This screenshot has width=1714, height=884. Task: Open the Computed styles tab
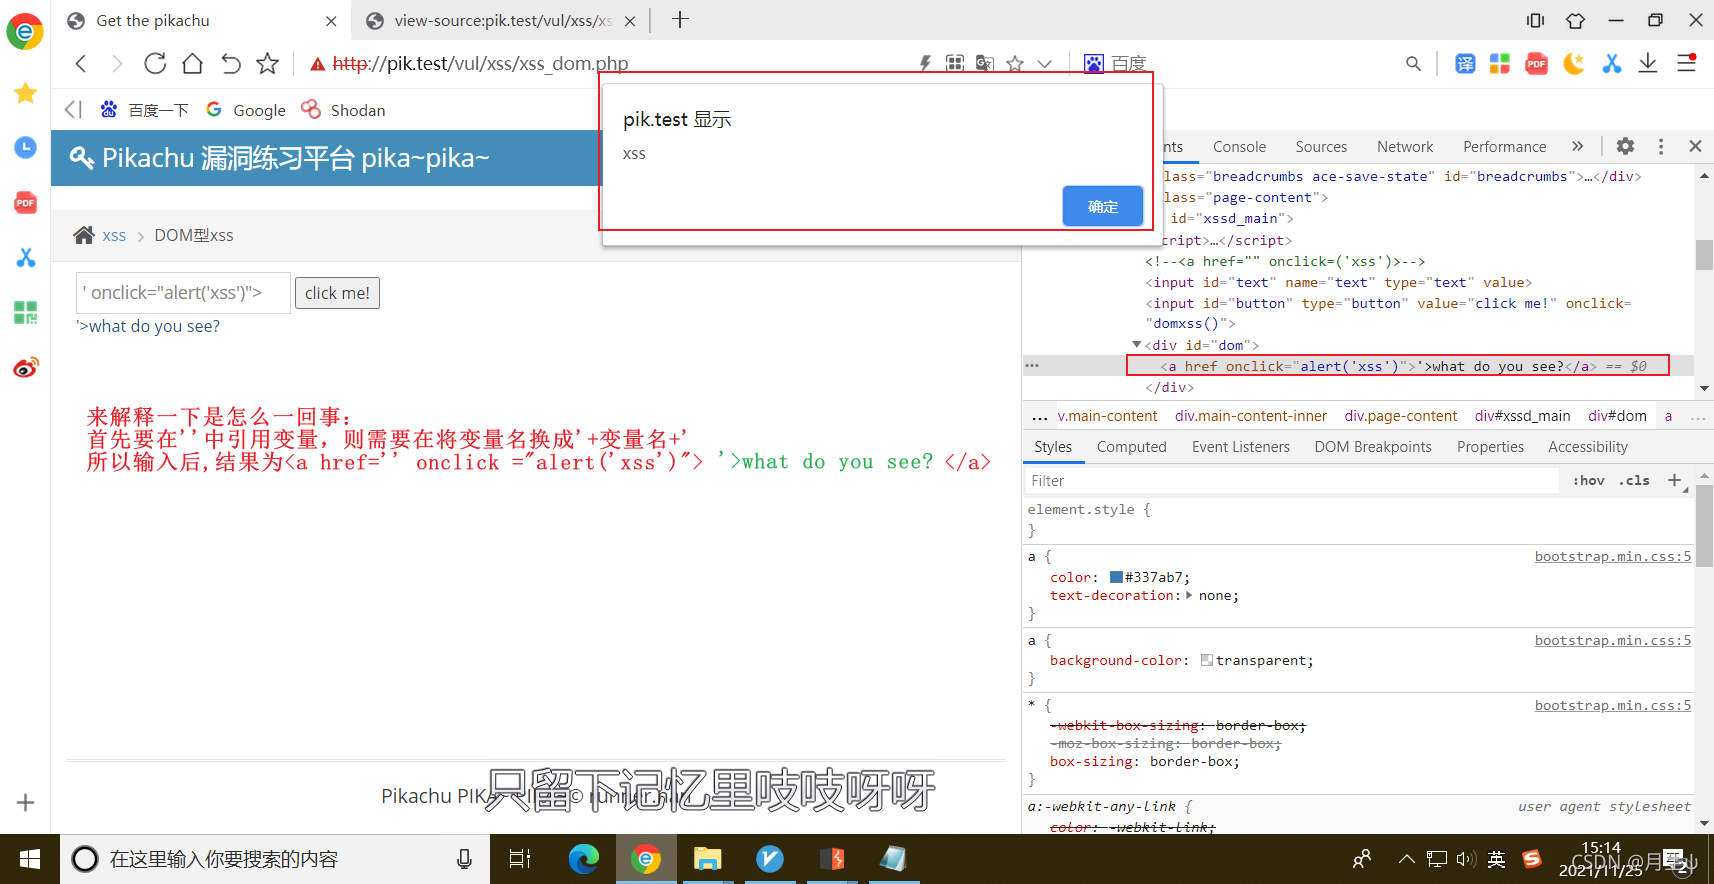1131,447
